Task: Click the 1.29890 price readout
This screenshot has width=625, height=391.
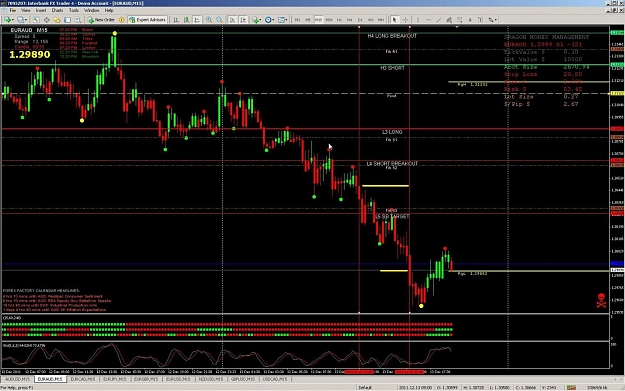Action: pyautogui.click(x=29, y=55)
